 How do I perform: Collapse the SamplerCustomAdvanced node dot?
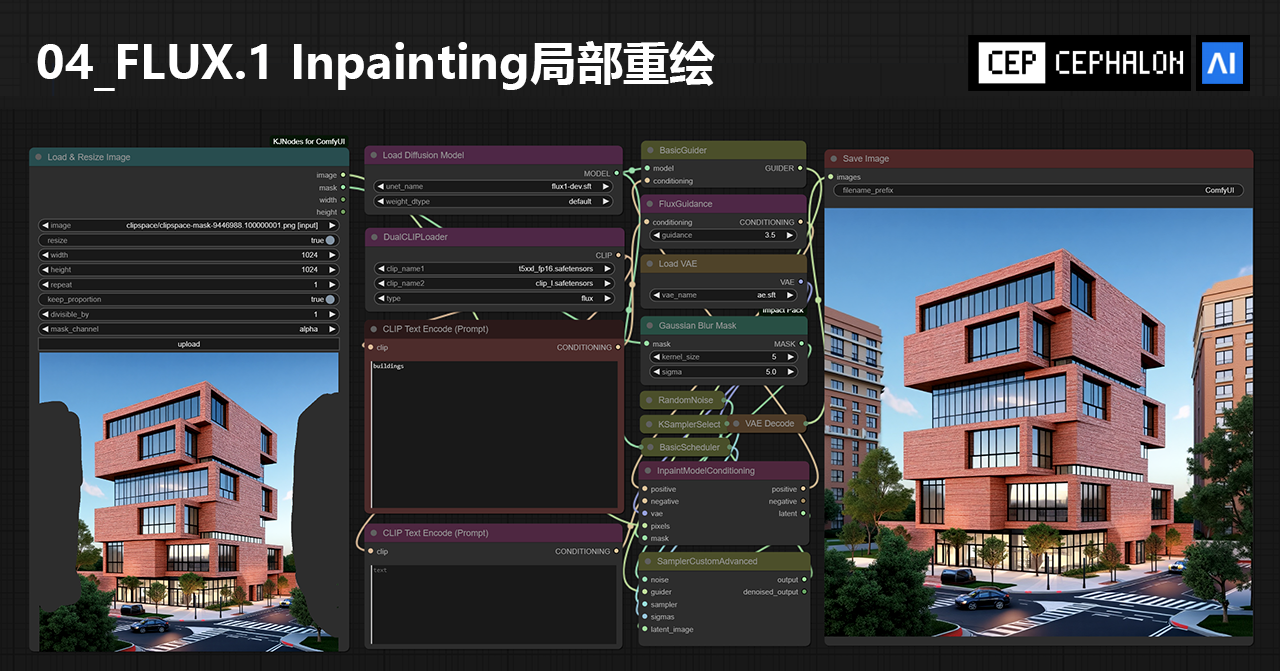649,561
